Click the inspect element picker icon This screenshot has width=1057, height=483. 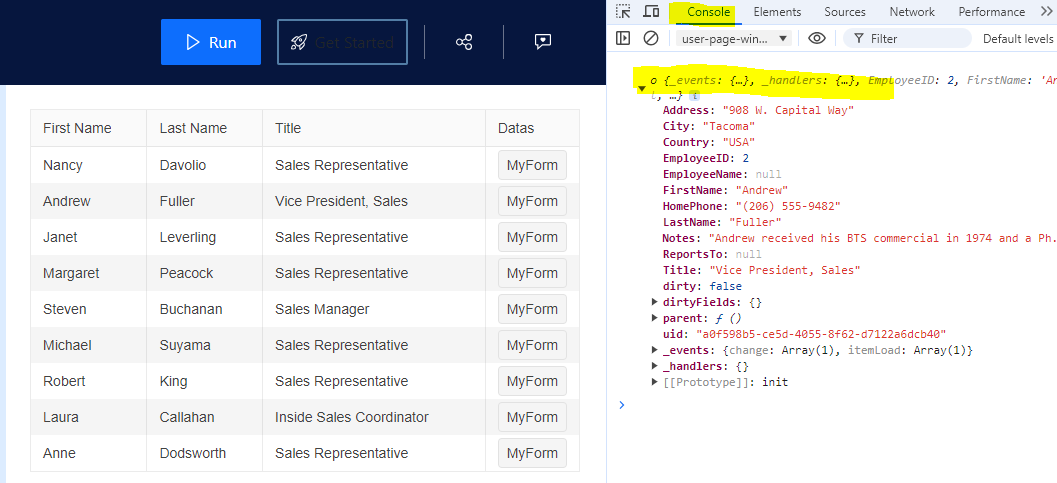click(623, 12)
